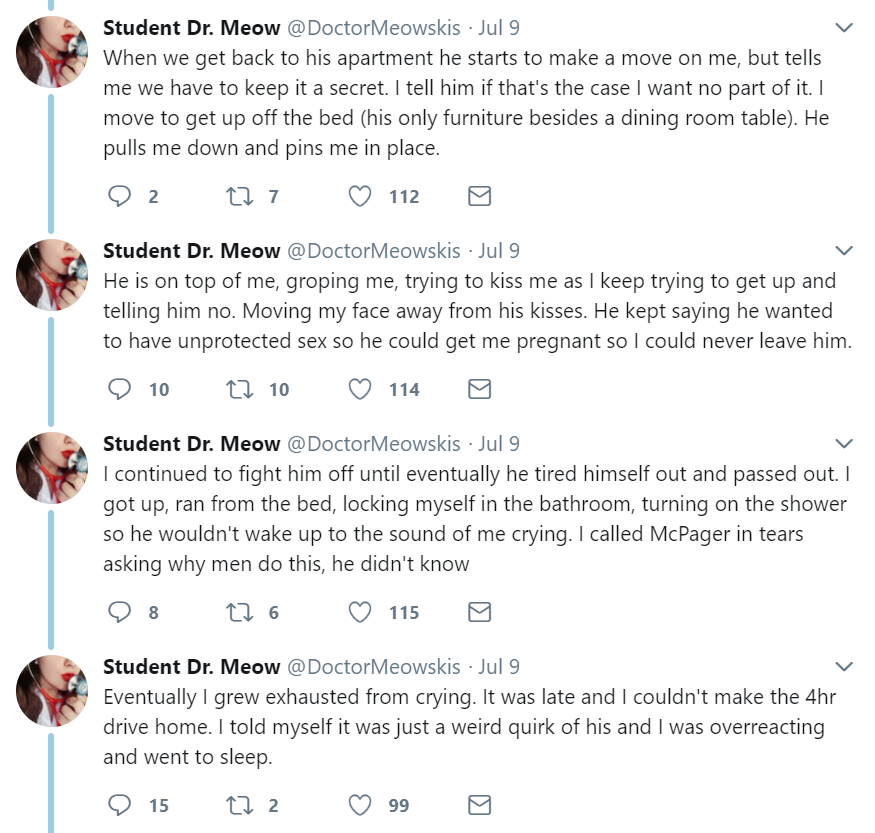Screen dimensions: 875x833
Task: Click the envelope icon under the second tweet
Action: pos(479,389)
